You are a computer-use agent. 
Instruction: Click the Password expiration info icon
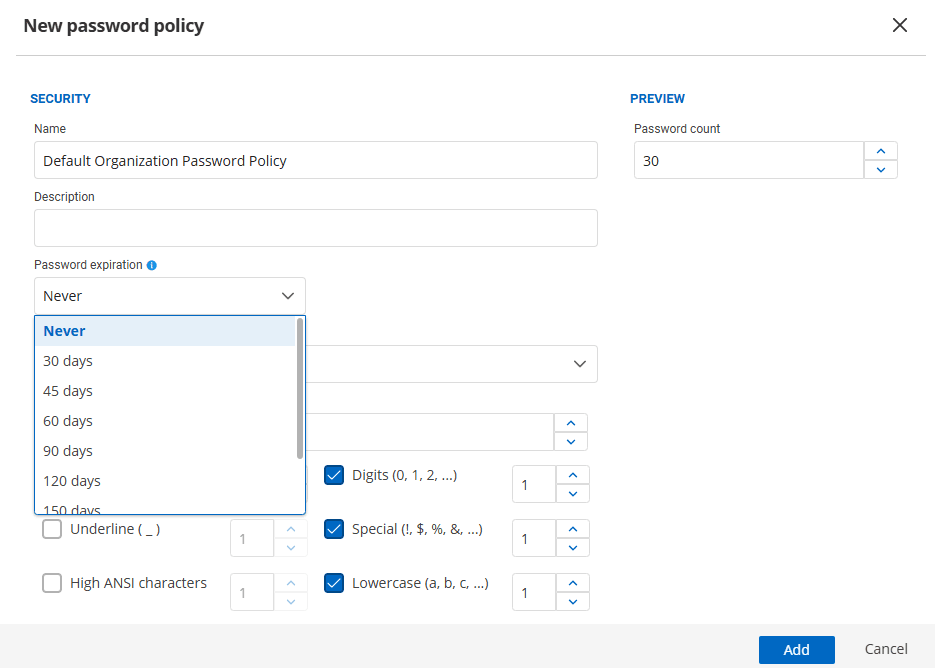(151, 264)
